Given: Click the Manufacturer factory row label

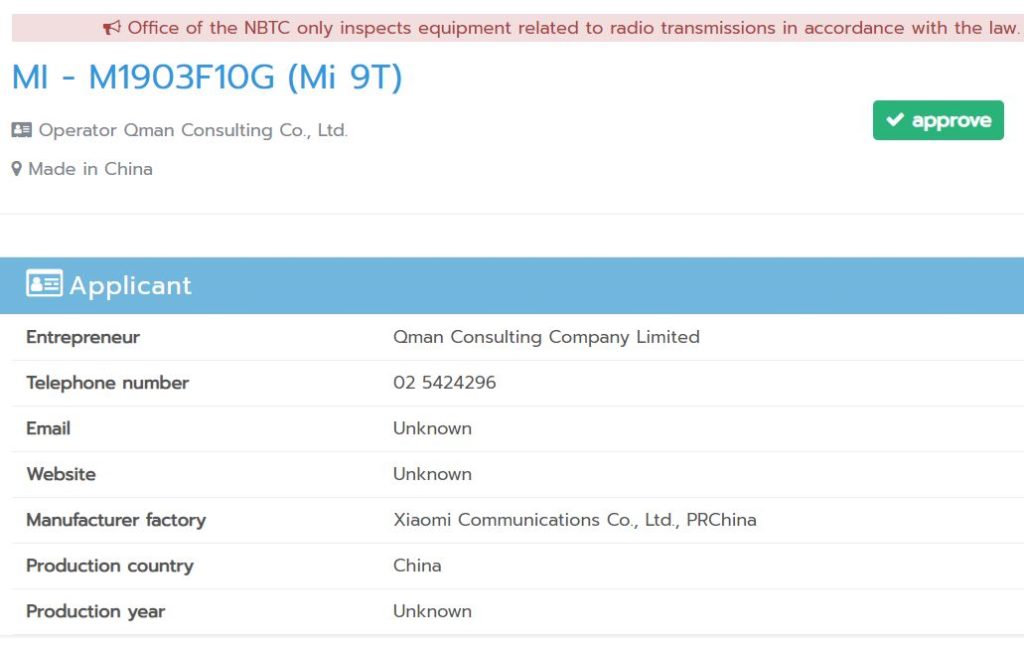Looking at the screenshot, I should (x=116, y=520).
